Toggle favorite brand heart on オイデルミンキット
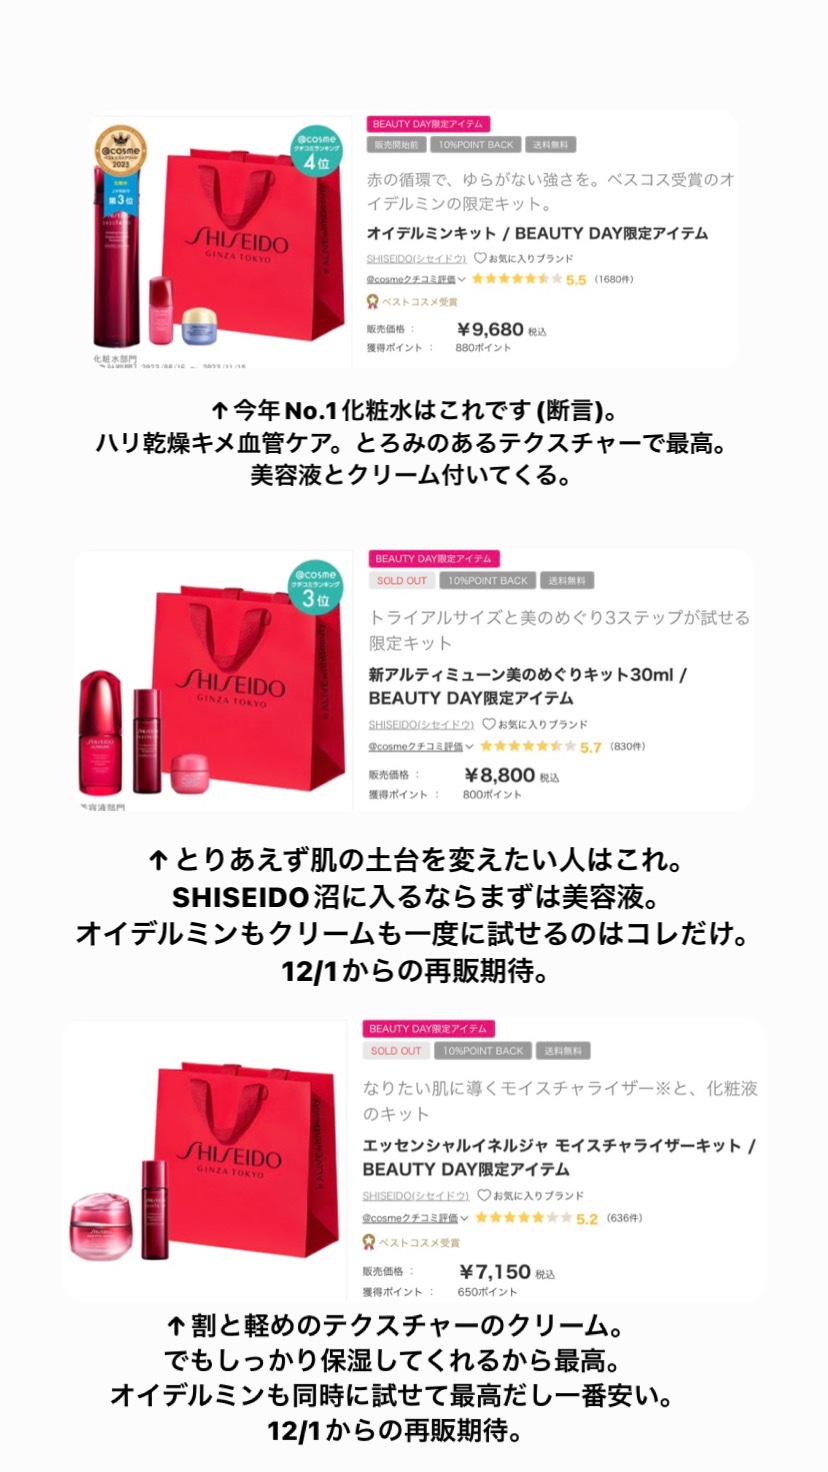 480,258
